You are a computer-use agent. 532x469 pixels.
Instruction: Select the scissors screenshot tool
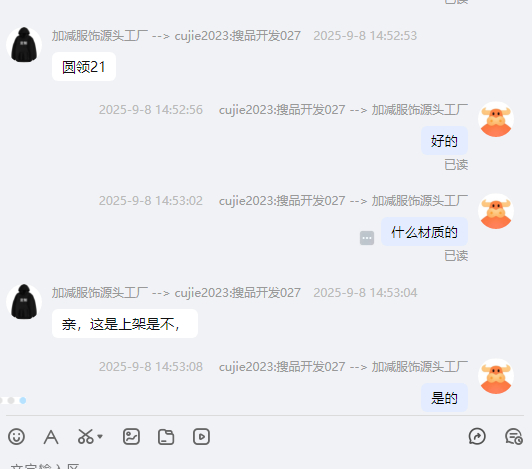pos(86,436)
